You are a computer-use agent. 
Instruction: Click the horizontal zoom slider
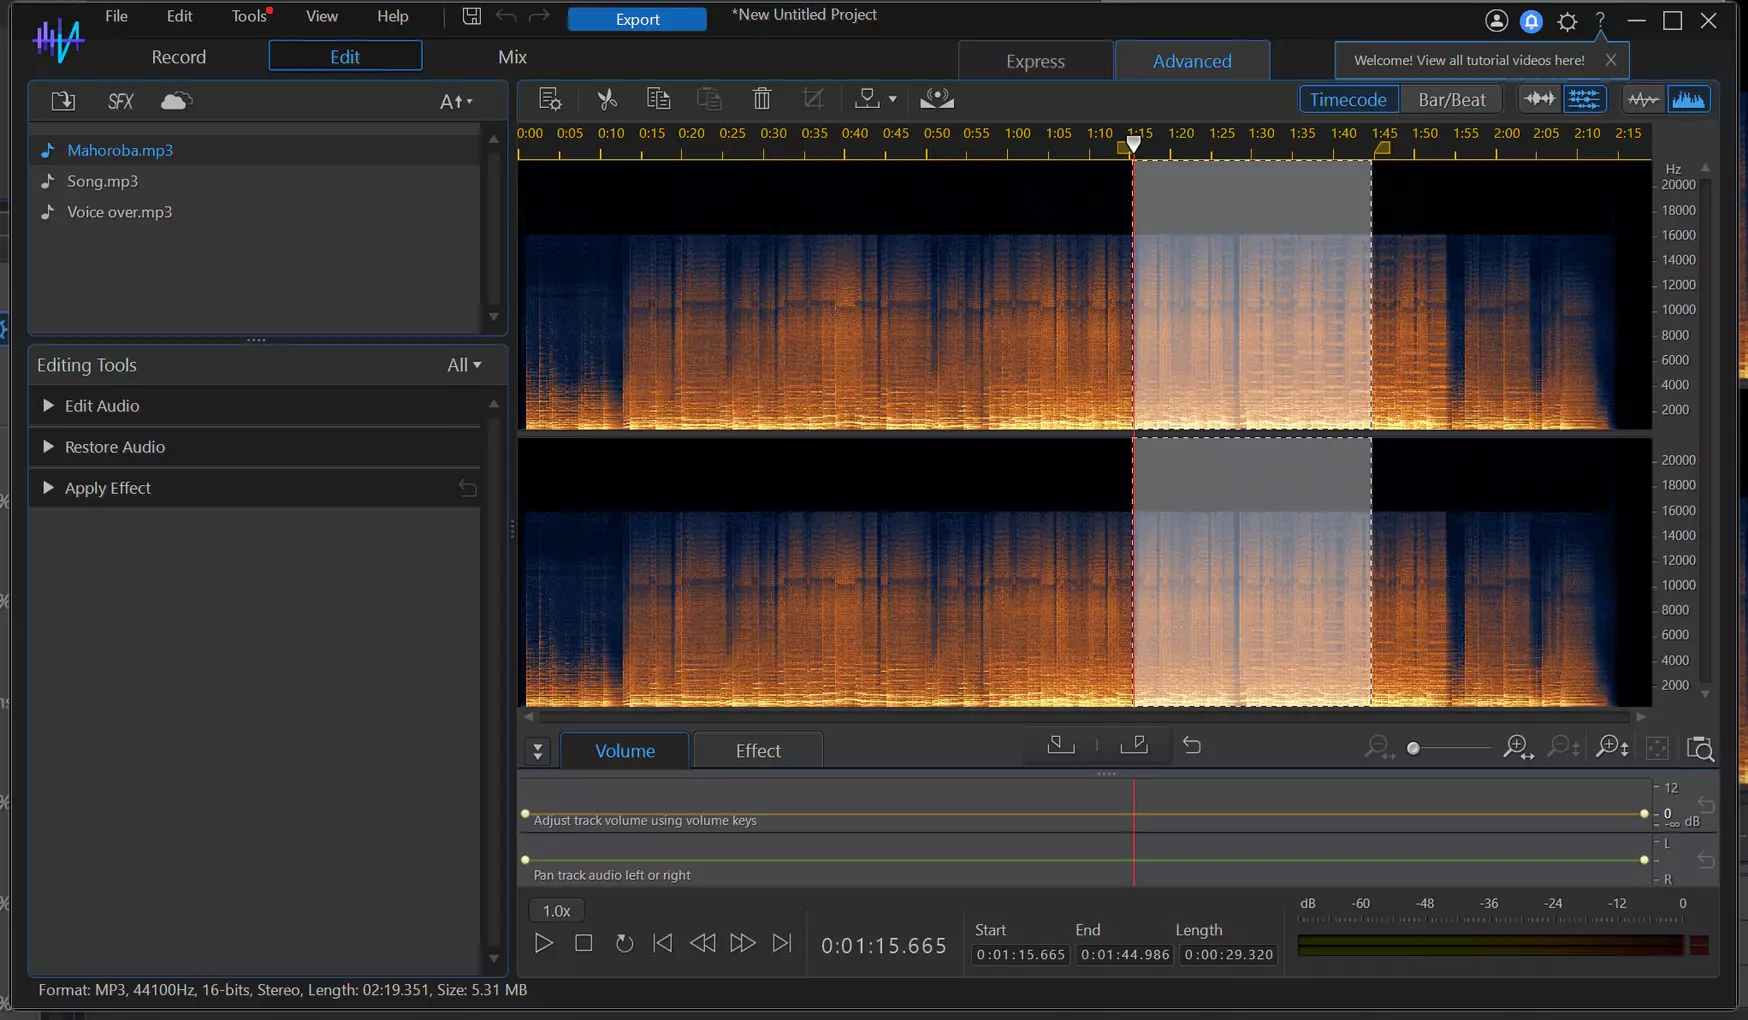click(x=1448, y=748)
